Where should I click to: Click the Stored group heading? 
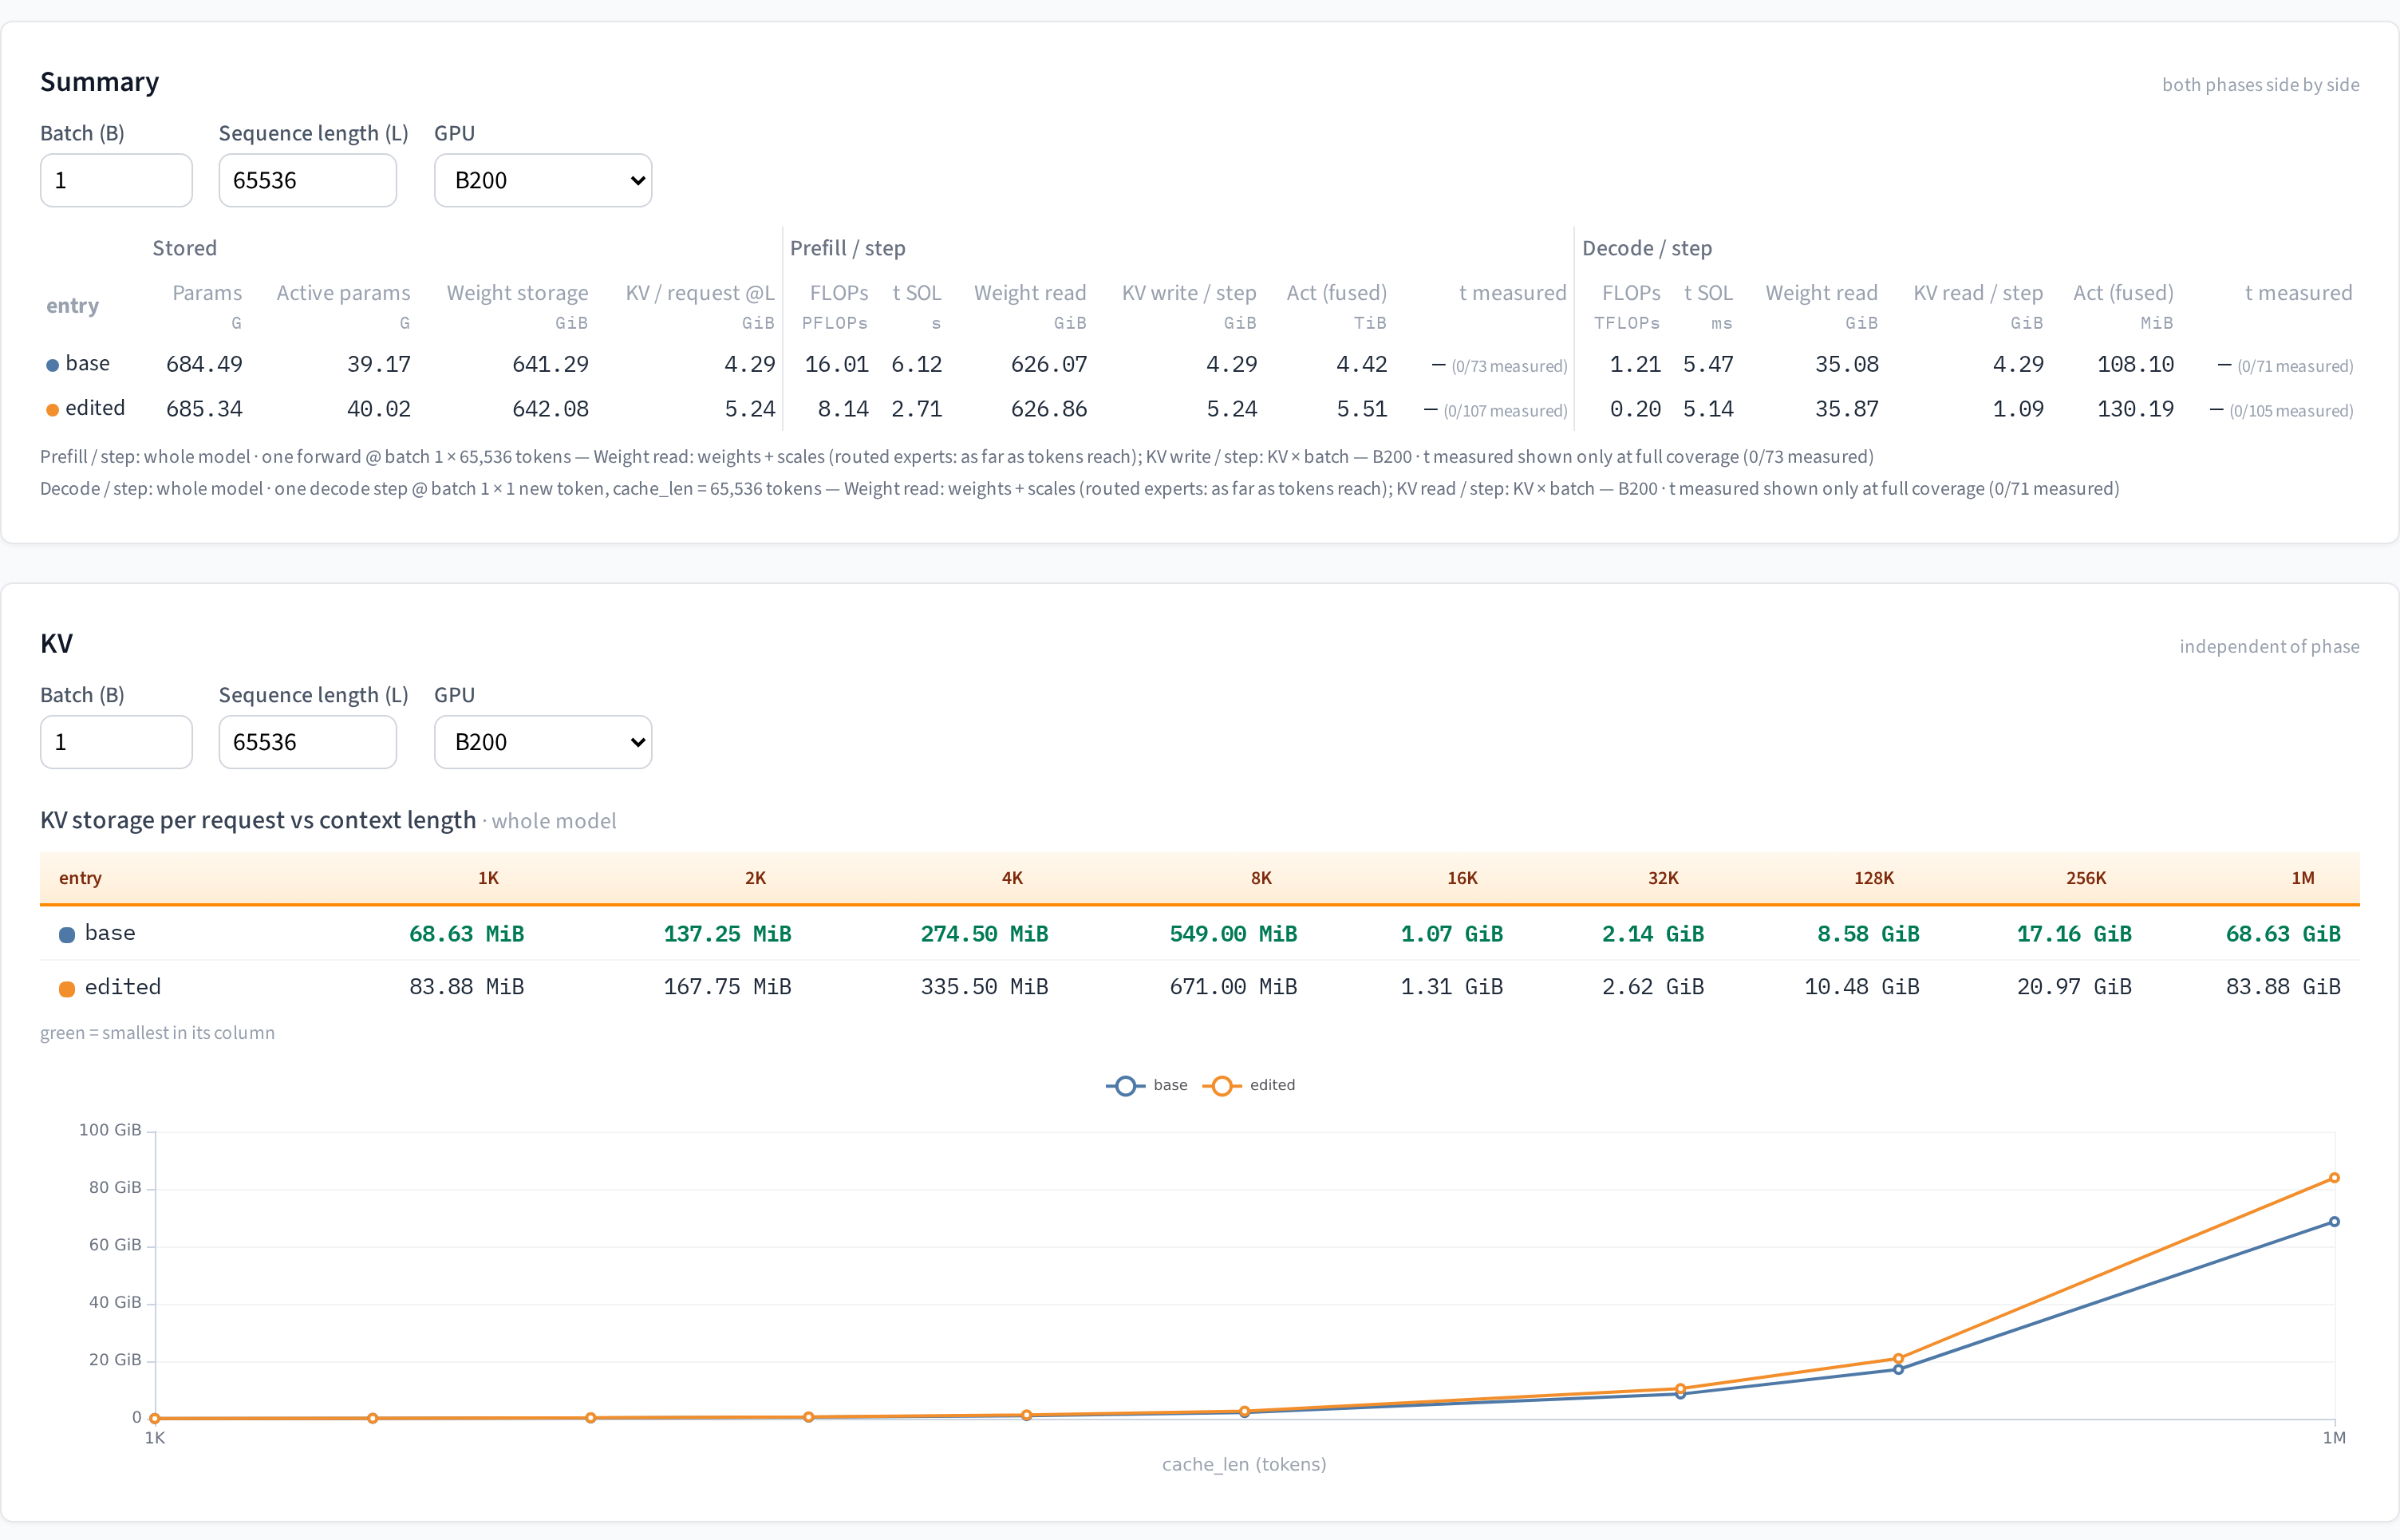(x=184, y=248)
